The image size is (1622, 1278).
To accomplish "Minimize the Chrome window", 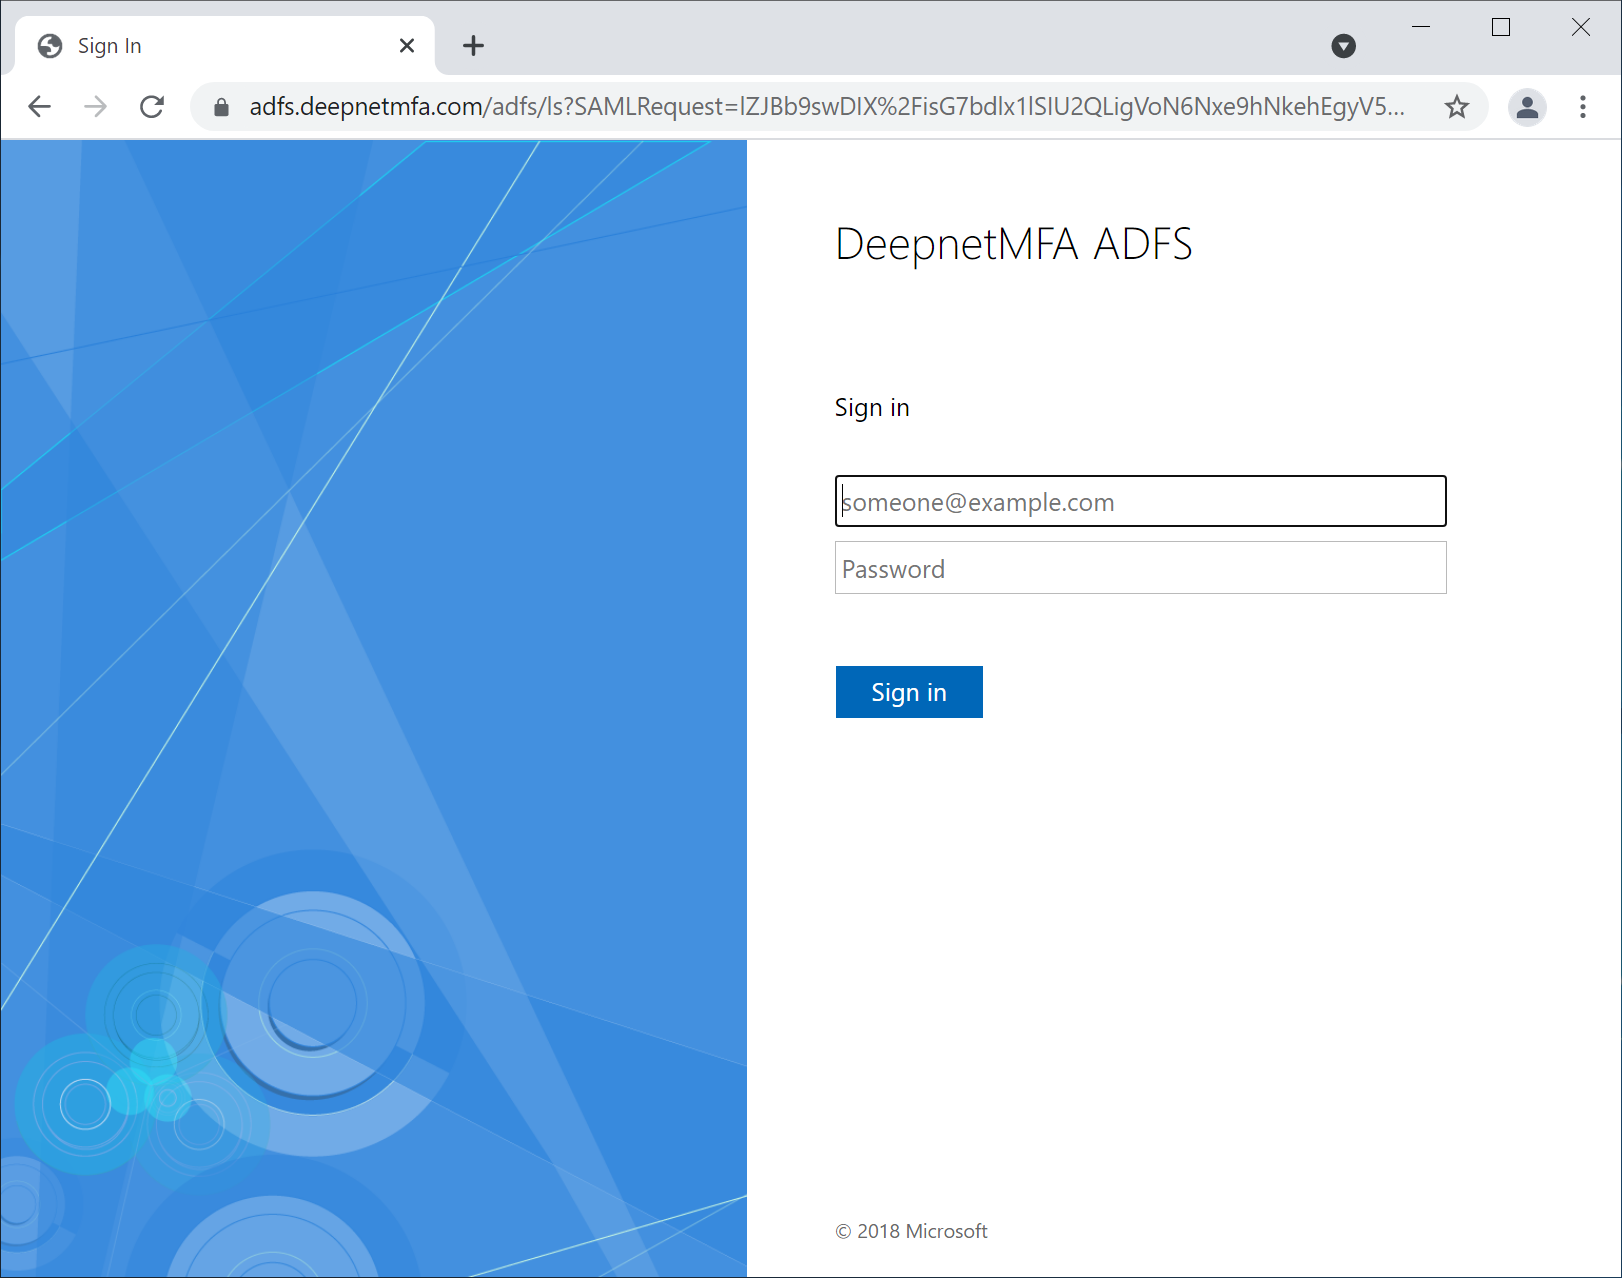I will (1421, 27).
